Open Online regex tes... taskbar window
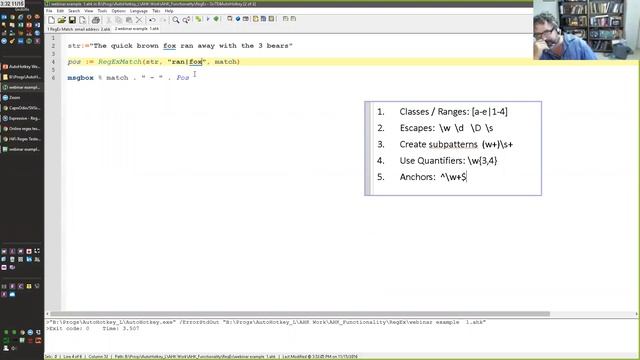 (x=21, y=129)
